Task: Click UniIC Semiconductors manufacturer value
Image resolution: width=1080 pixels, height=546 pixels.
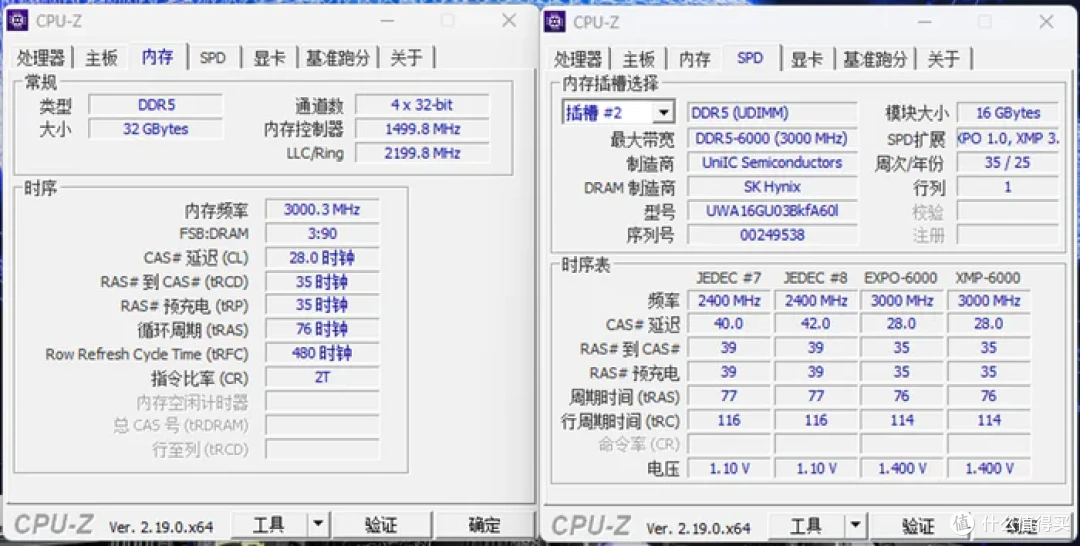Action: point(772,162)
